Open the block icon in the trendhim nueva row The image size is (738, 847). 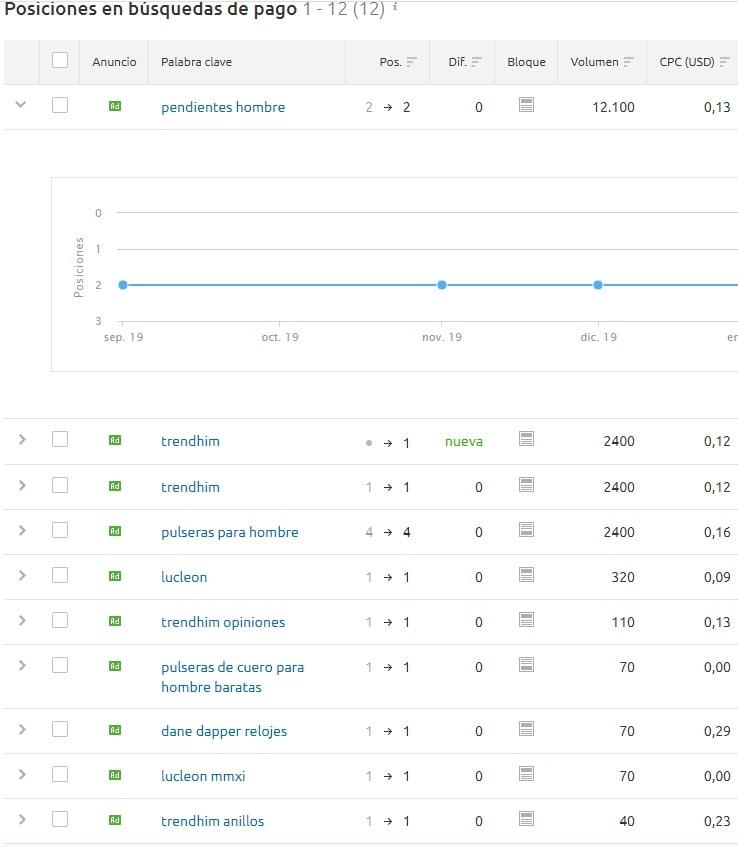[526, 439]
